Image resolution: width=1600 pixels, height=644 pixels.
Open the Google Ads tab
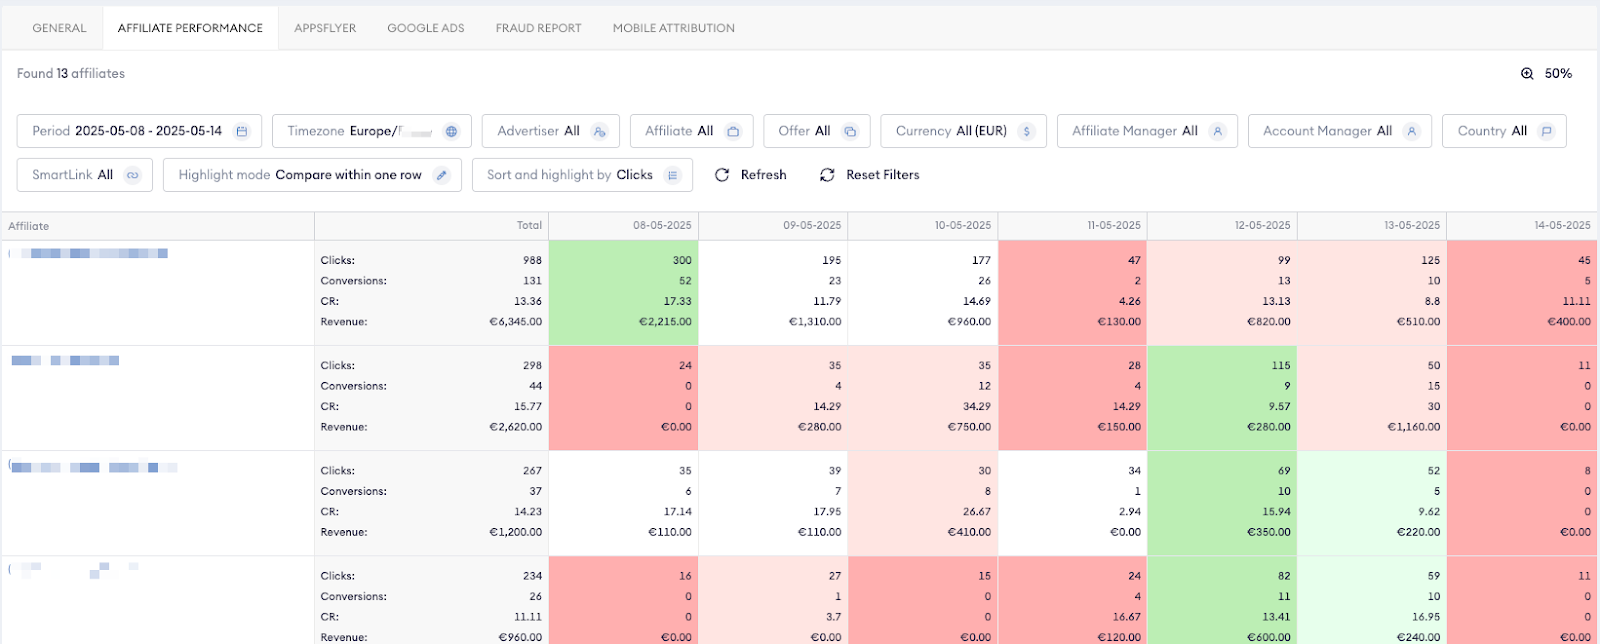[x=426, y=28]
